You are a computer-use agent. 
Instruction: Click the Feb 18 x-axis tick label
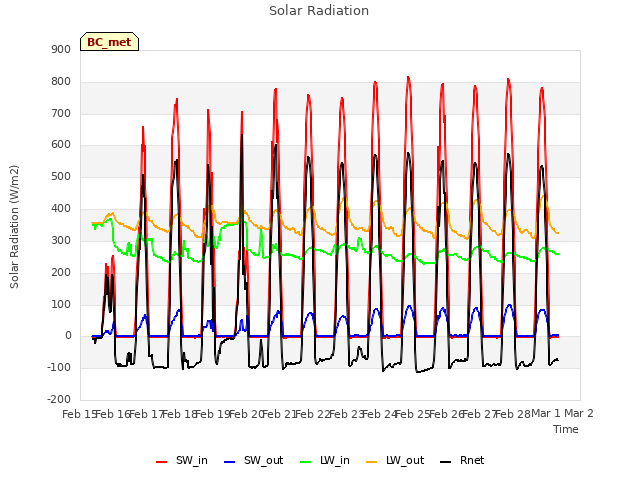(x=180, y=414)
